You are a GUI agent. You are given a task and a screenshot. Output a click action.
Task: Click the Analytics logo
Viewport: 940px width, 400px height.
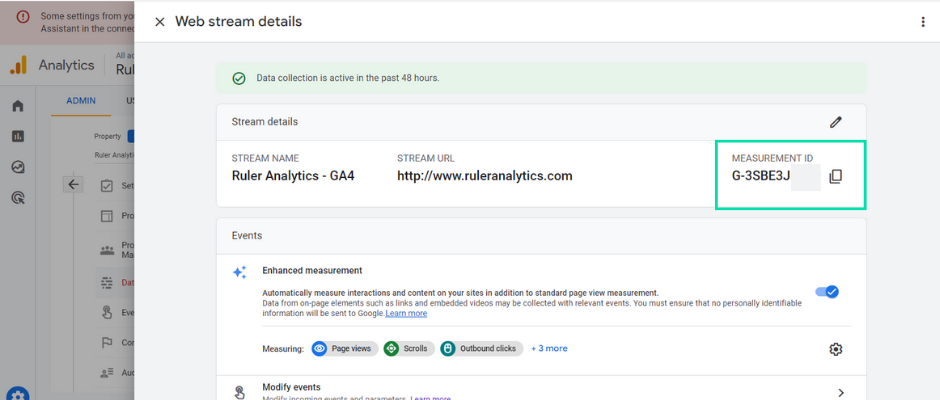click(18, 65)
